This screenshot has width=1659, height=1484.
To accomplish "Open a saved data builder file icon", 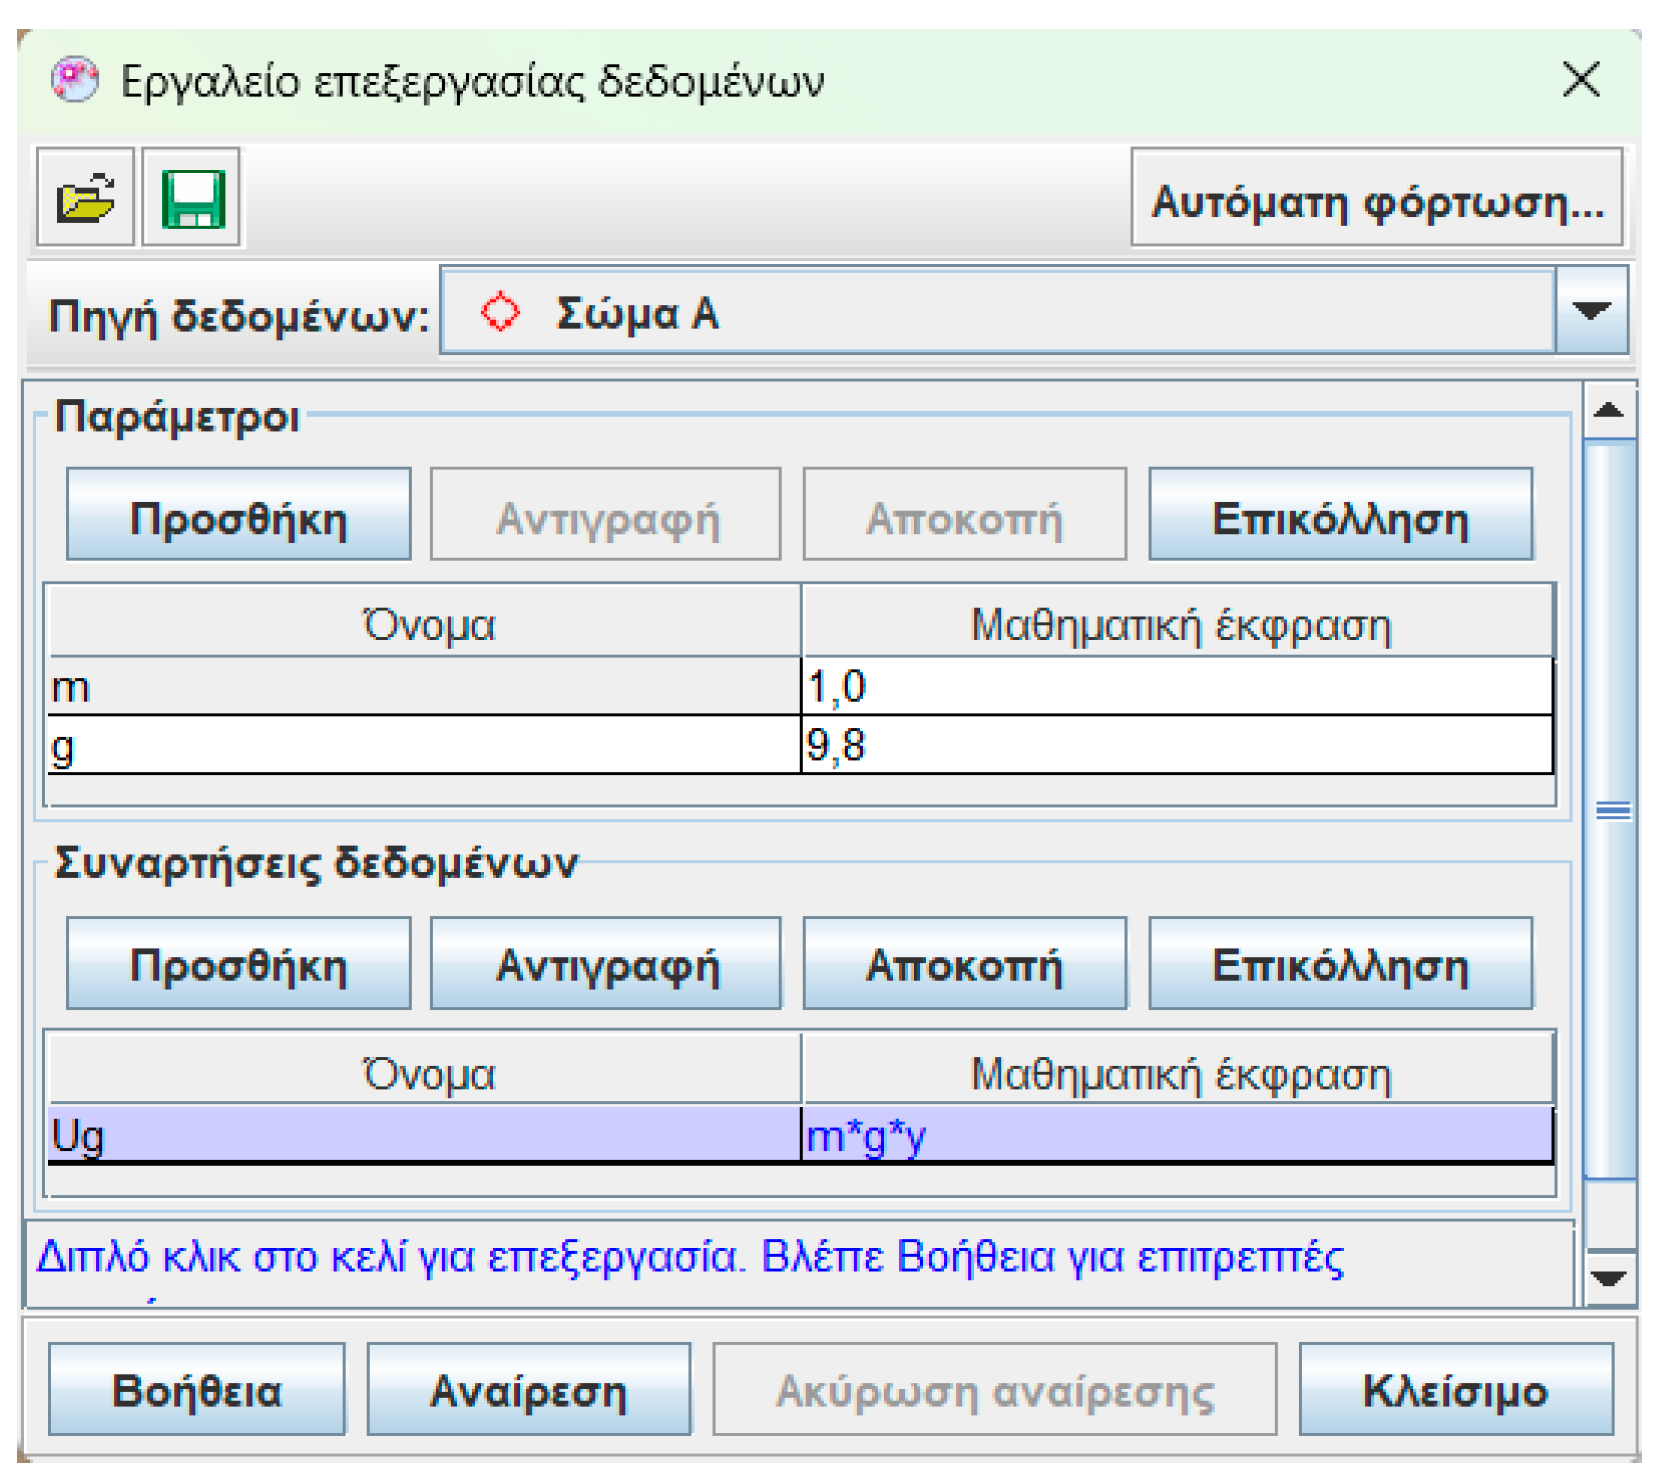I will [86, 197].
